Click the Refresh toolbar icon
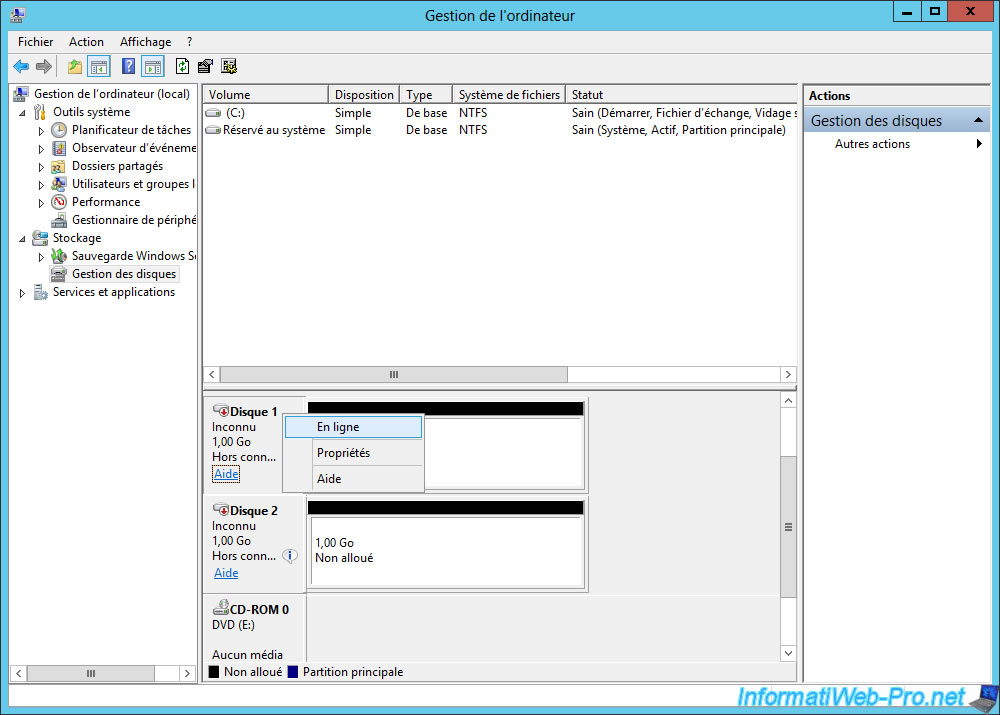The image size is (1000, 715). pyautogui.click(x=182, y=67)
